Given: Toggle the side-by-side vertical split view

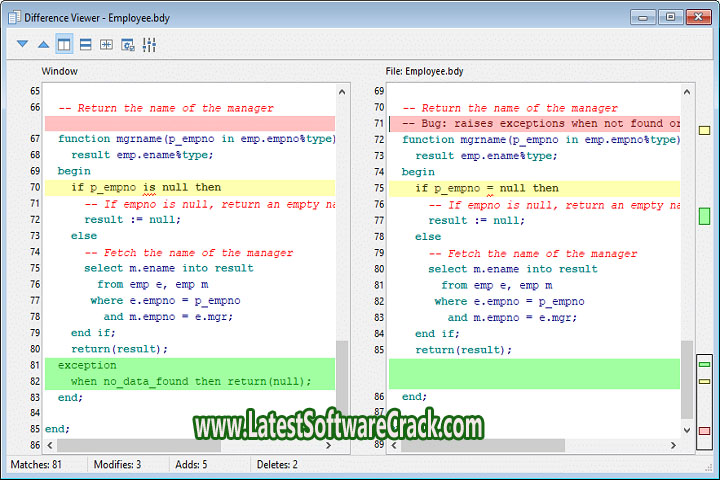Looking at the screenshot, I should point(64,44).
